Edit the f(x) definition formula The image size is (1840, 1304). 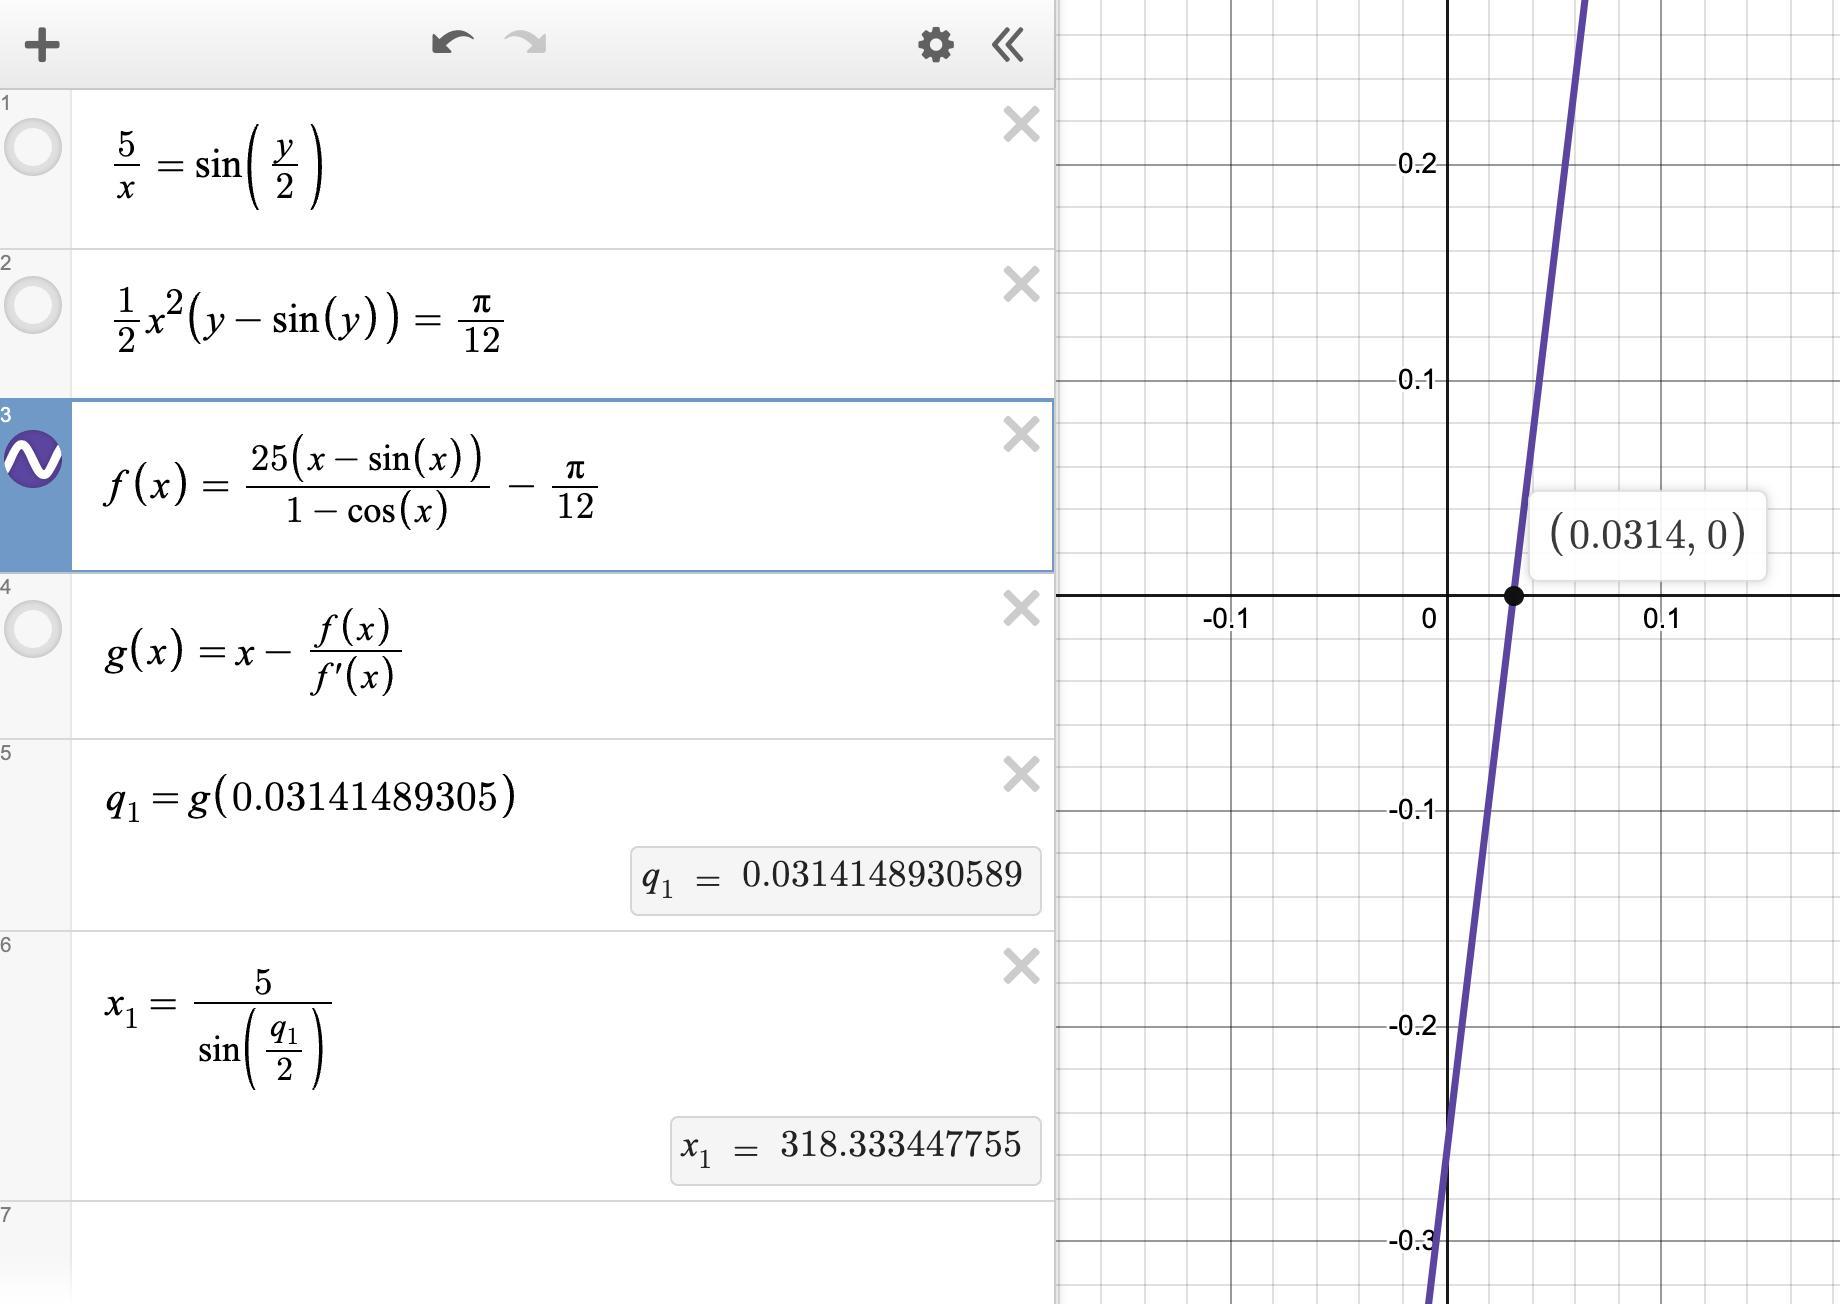351,484
